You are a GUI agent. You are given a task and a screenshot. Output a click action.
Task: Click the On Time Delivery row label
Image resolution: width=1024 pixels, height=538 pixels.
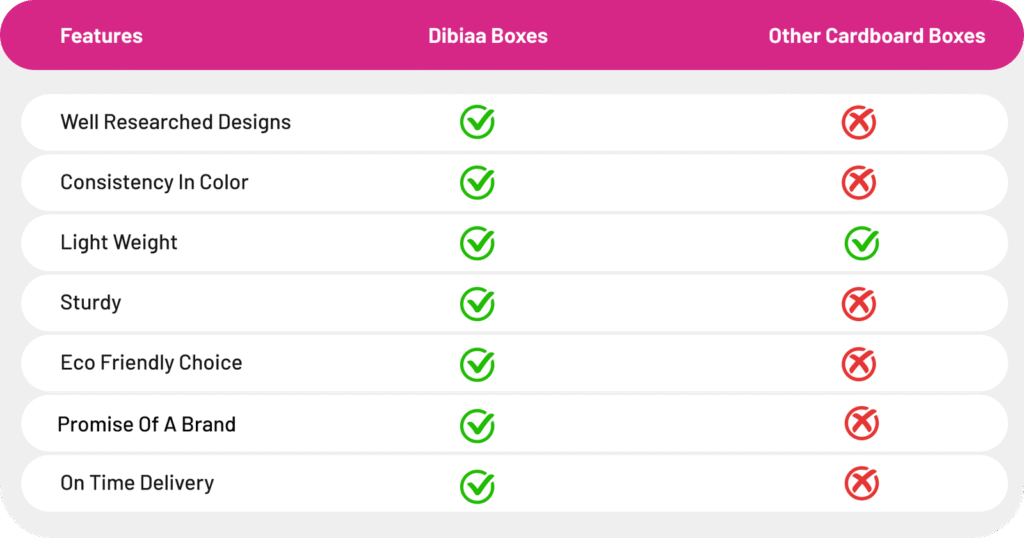(137, 483)
